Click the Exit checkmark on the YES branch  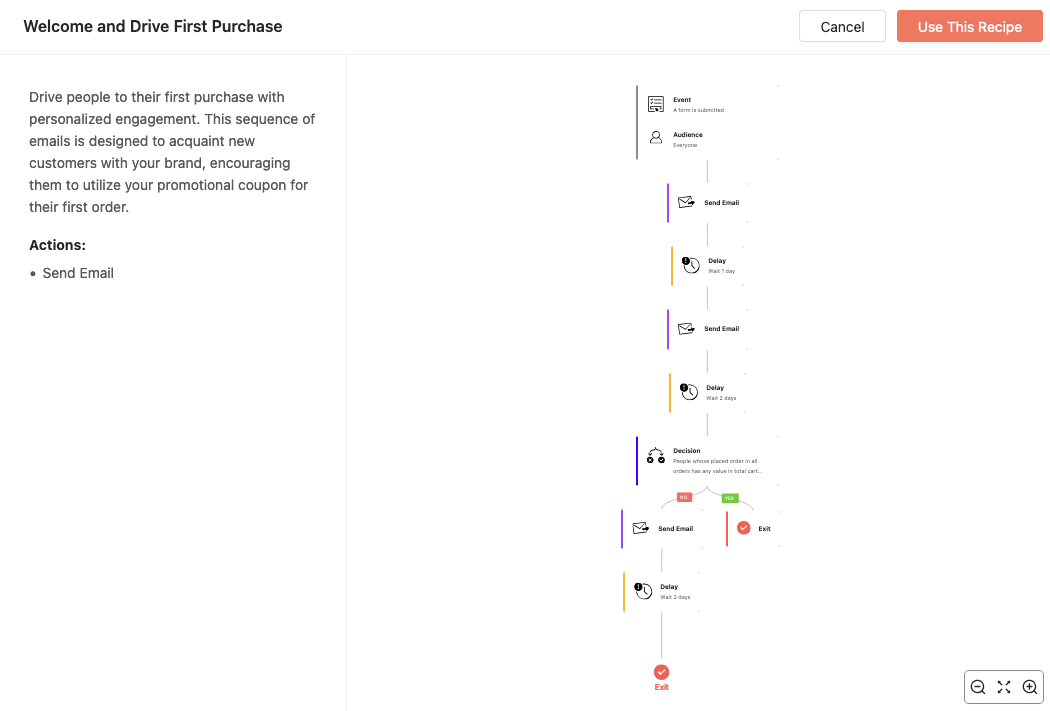[743, 528]
